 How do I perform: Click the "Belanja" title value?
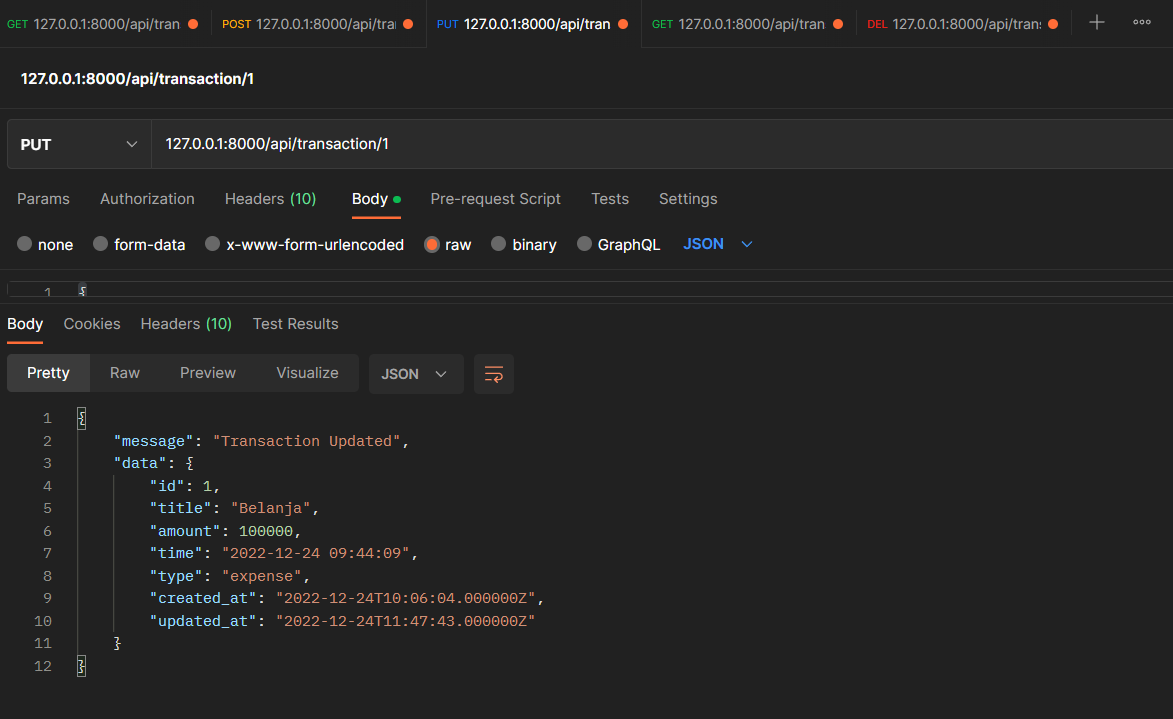pos(271,508)
